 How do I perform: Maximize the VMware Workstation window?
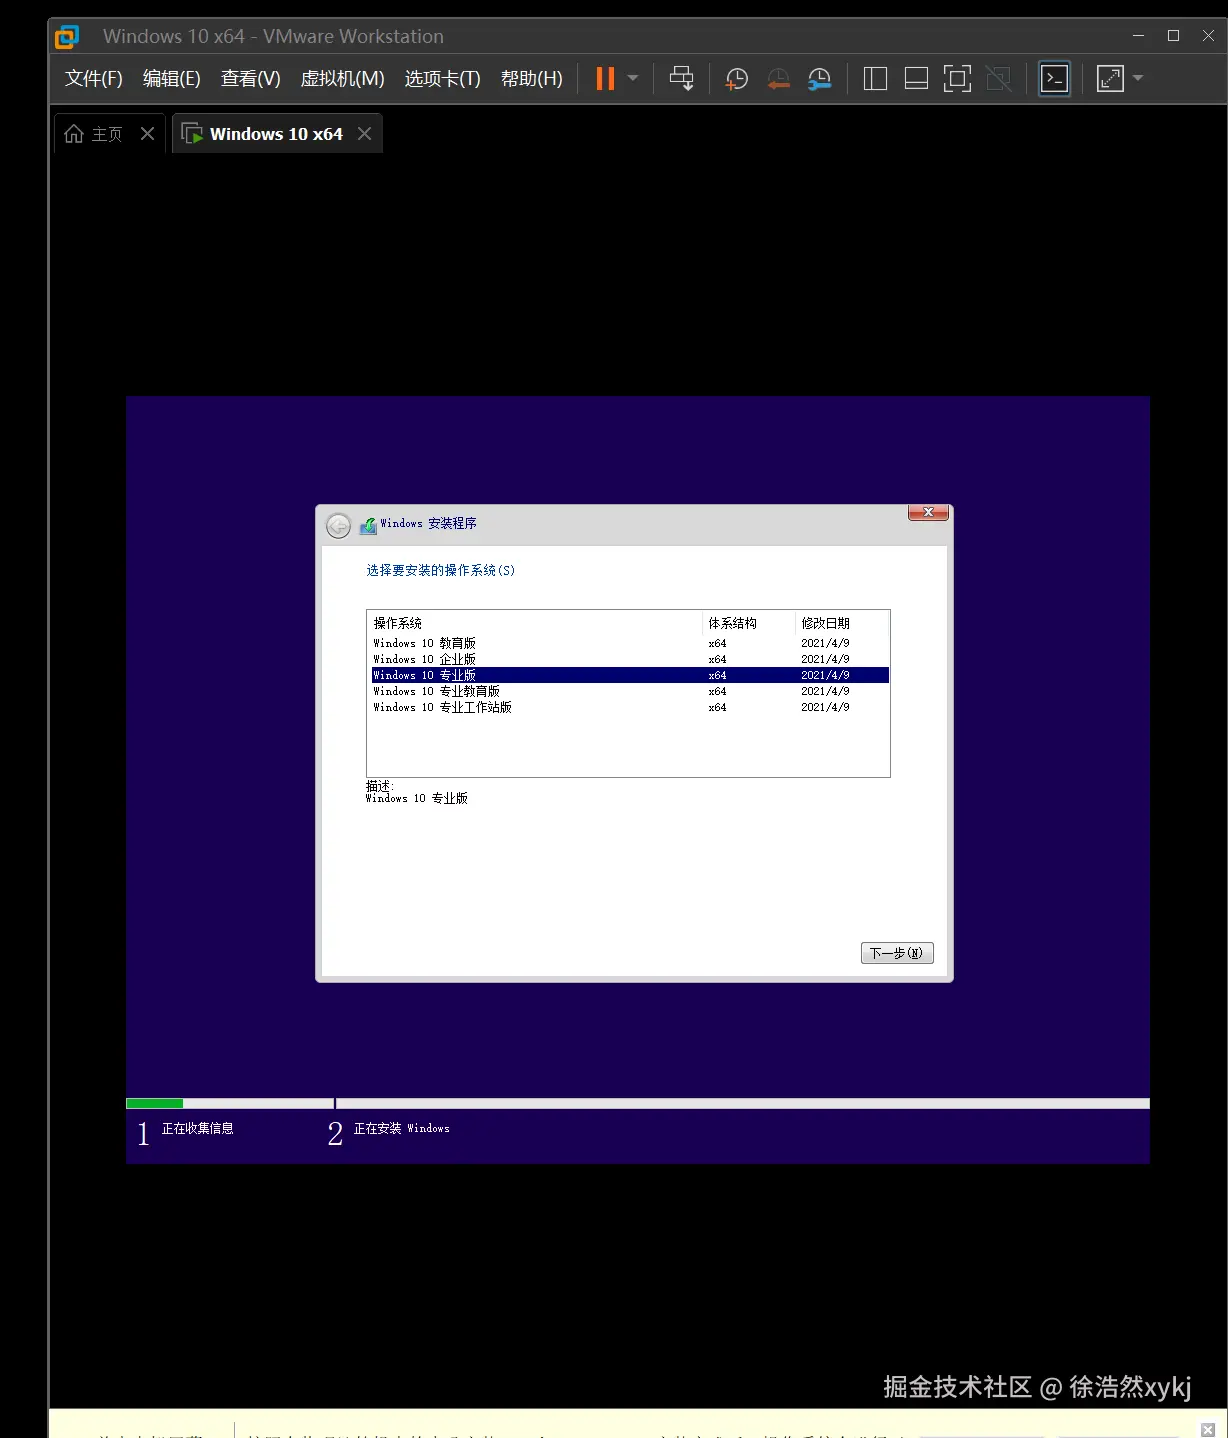[x=1173, y=36]
